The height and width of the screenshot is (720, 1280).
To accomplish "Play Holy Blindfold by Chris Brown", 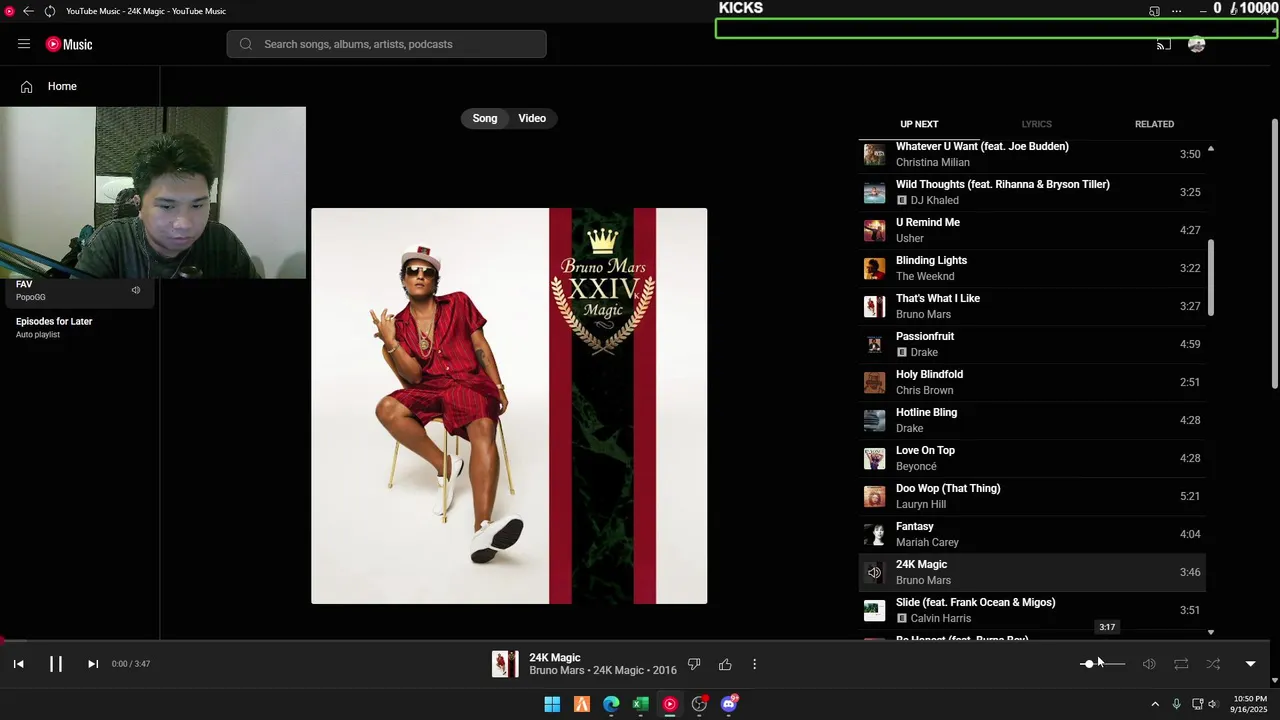I will [1032, 382].
